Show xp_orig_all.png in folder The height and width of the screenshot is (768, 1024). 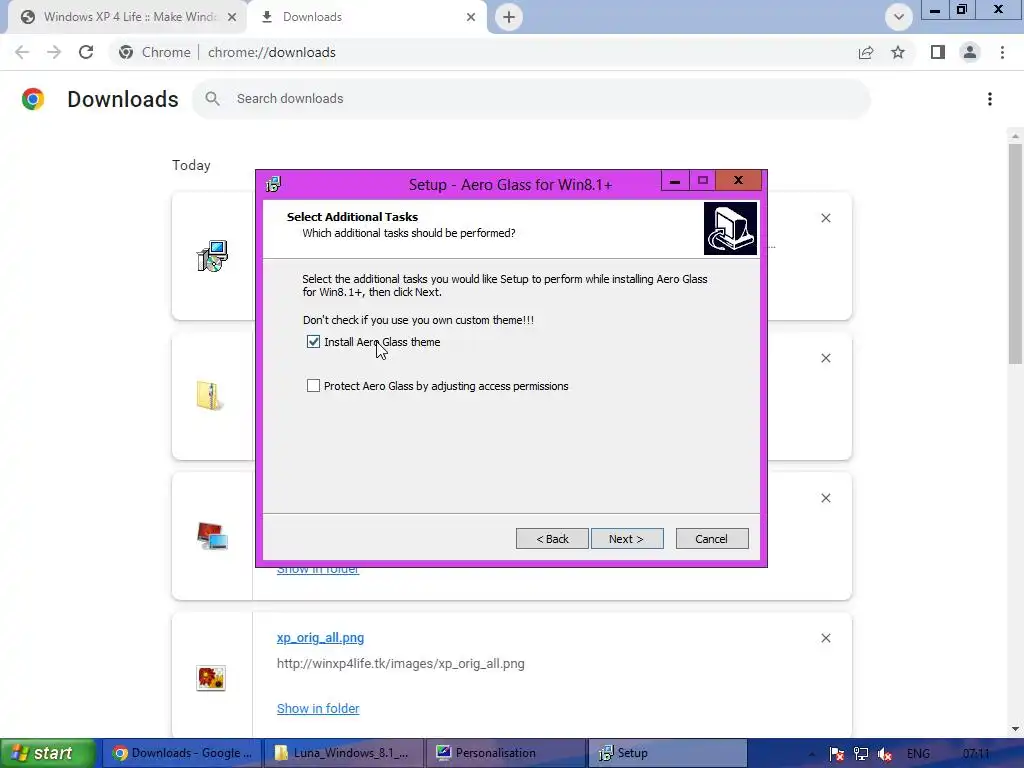tap(318, 709)
